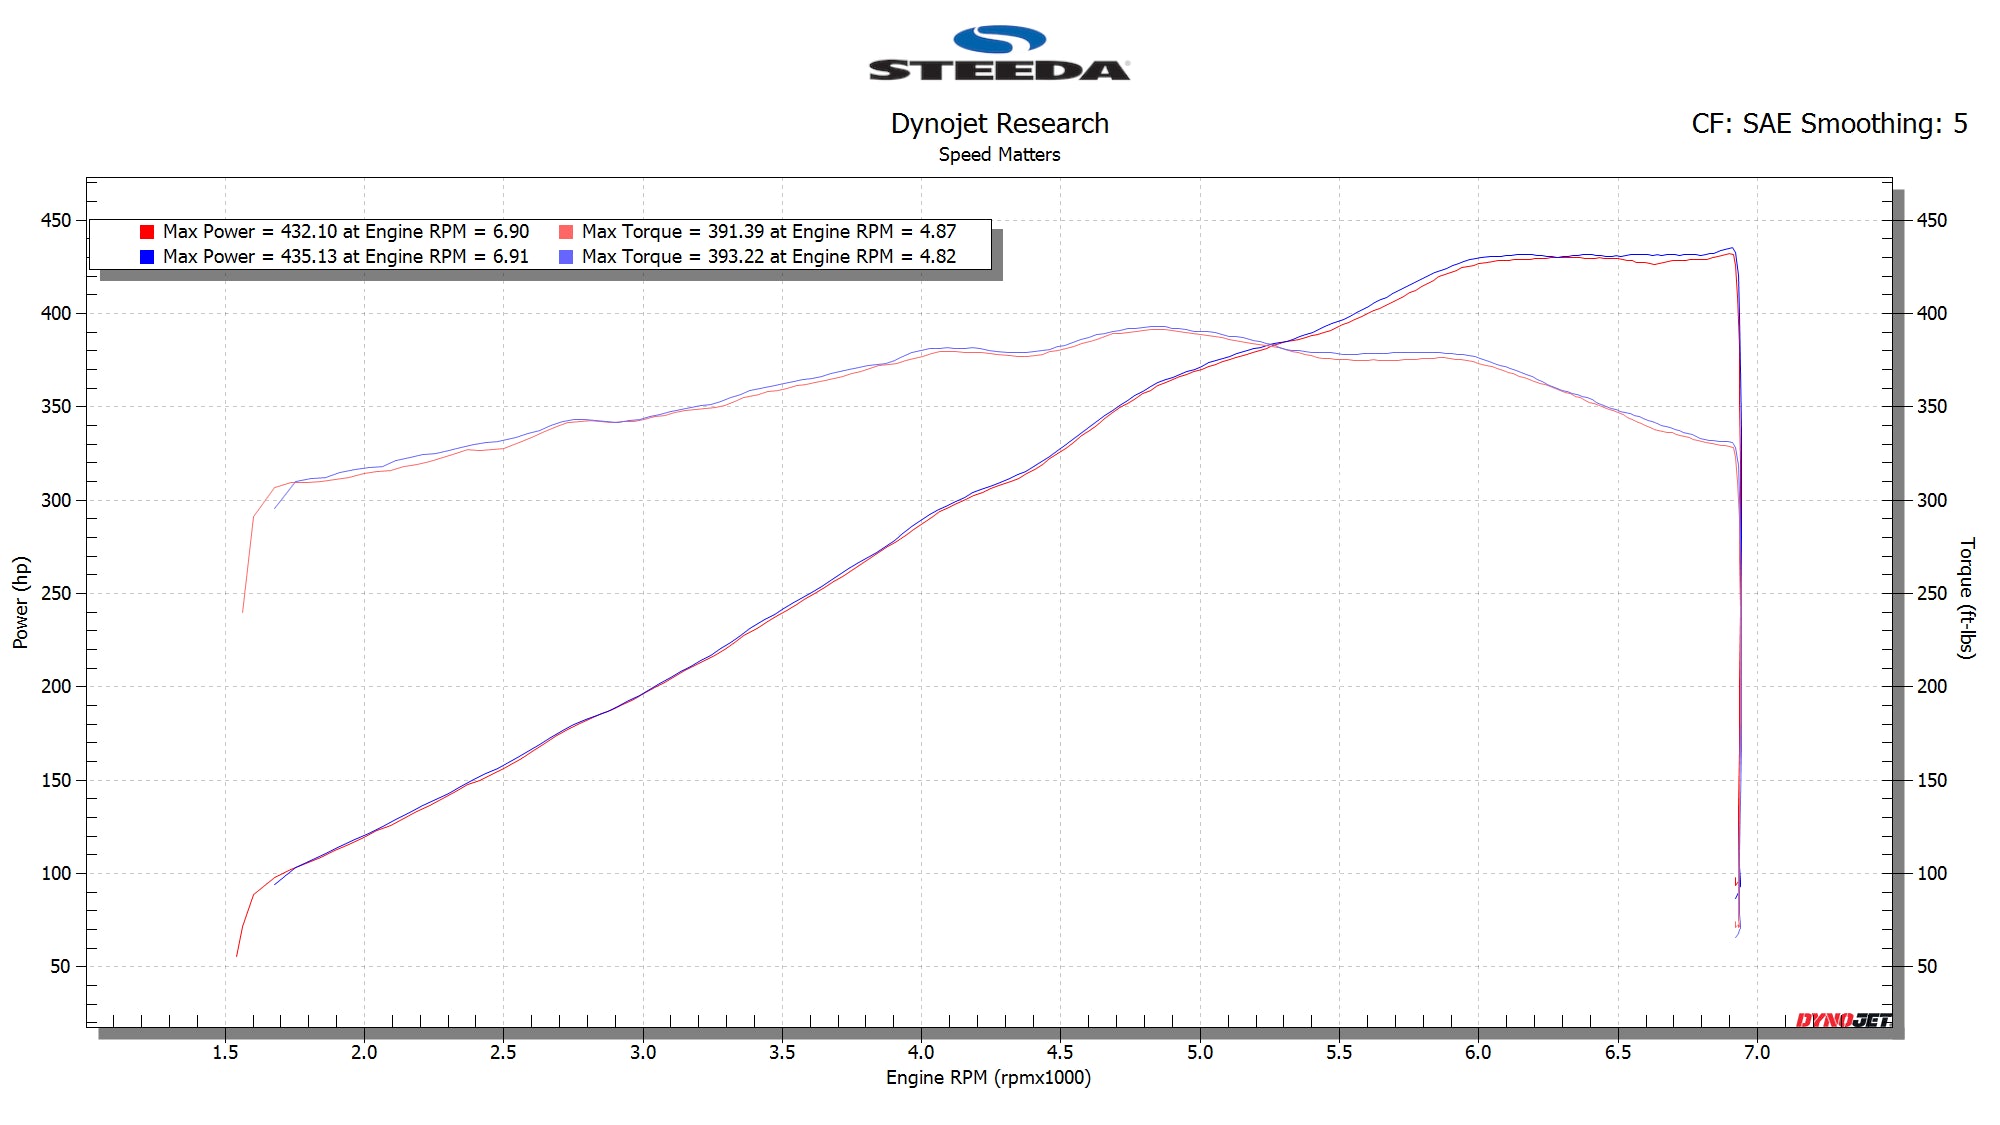Screen dimensions: 2000x1125
Task: Click the purple Max Torque legend swatch
Action: click(x=567, y=257)
